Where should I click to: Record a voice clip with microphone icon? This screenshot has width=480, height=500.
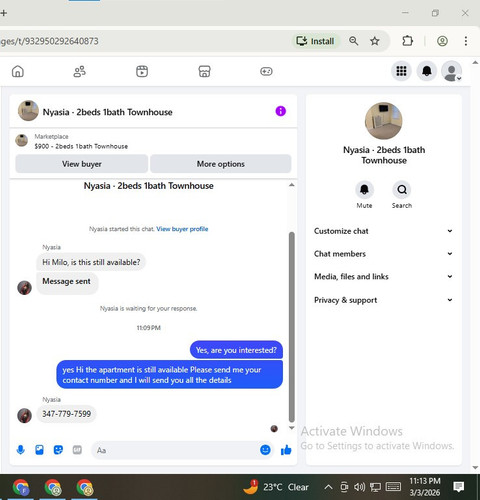click(20, 450)
